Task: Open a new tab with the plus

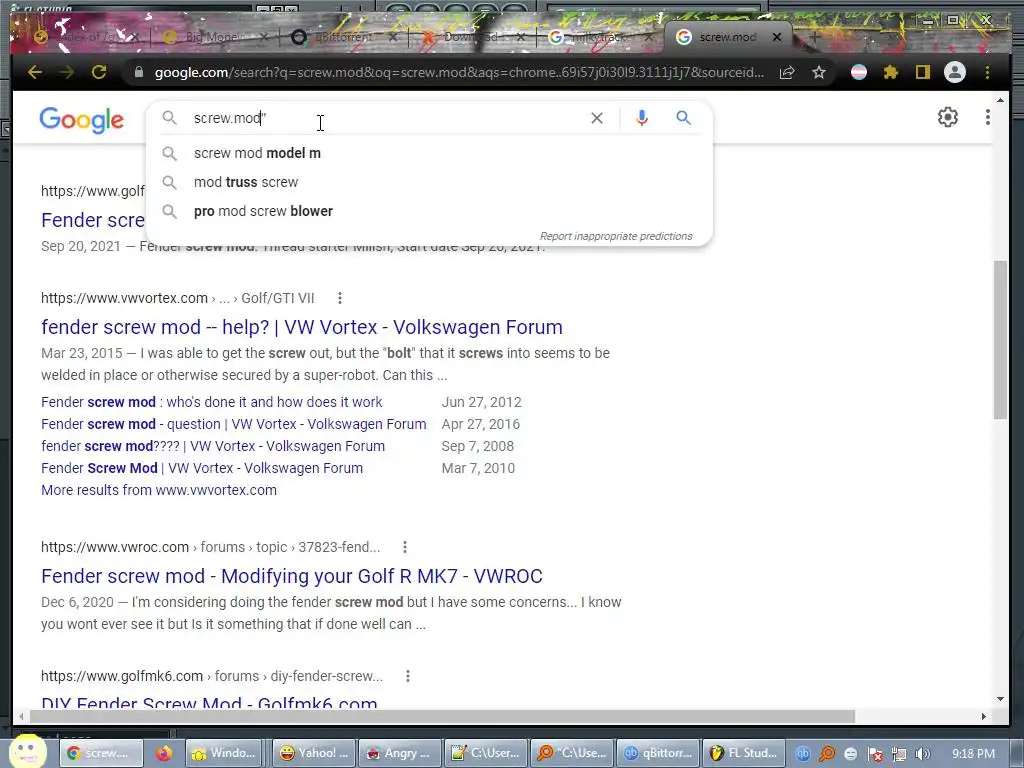Action: click(814, 37)
